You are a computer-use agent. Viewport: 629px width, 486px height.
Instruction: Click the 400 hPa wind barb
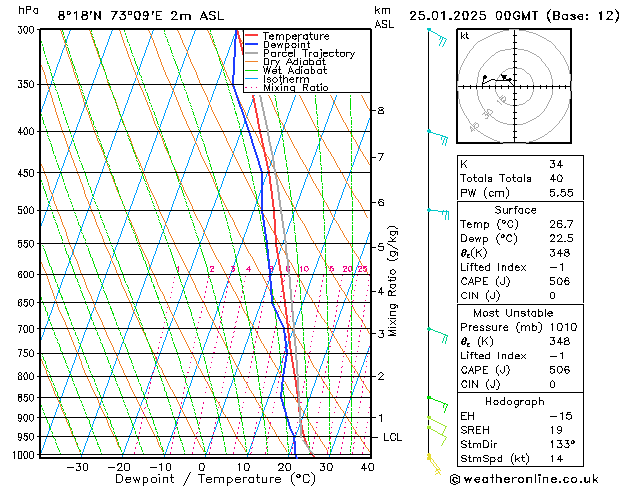[x=438, y=137]
